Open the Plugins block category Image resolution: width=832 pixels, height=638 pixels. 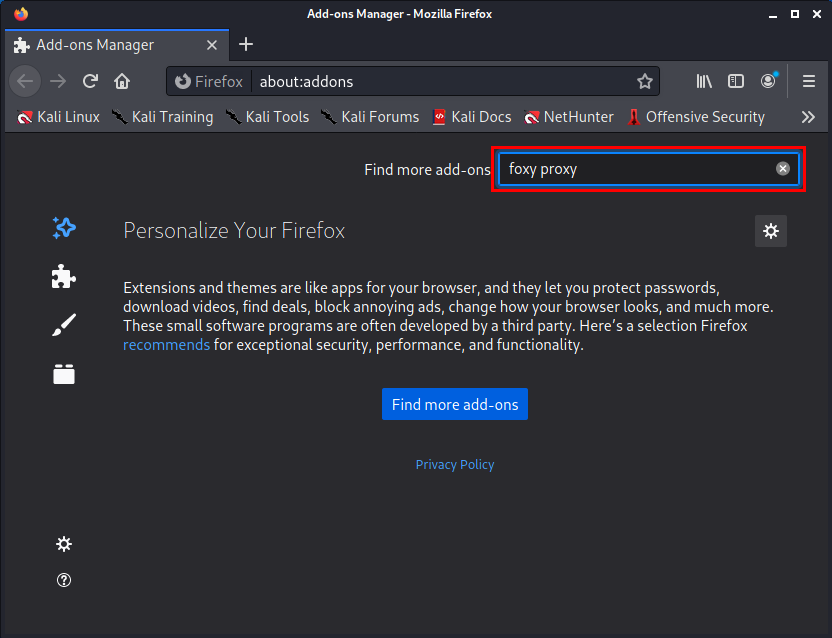[x=64, y=374]
